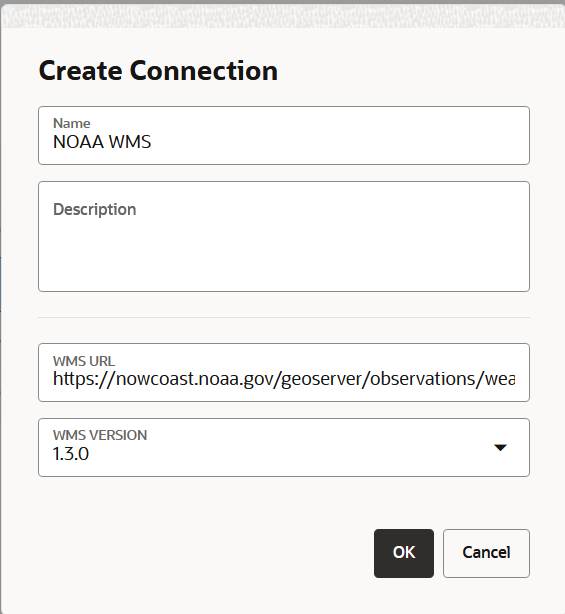
Task: Open the WMS VERSION combo box
Action: pos(284,448)
